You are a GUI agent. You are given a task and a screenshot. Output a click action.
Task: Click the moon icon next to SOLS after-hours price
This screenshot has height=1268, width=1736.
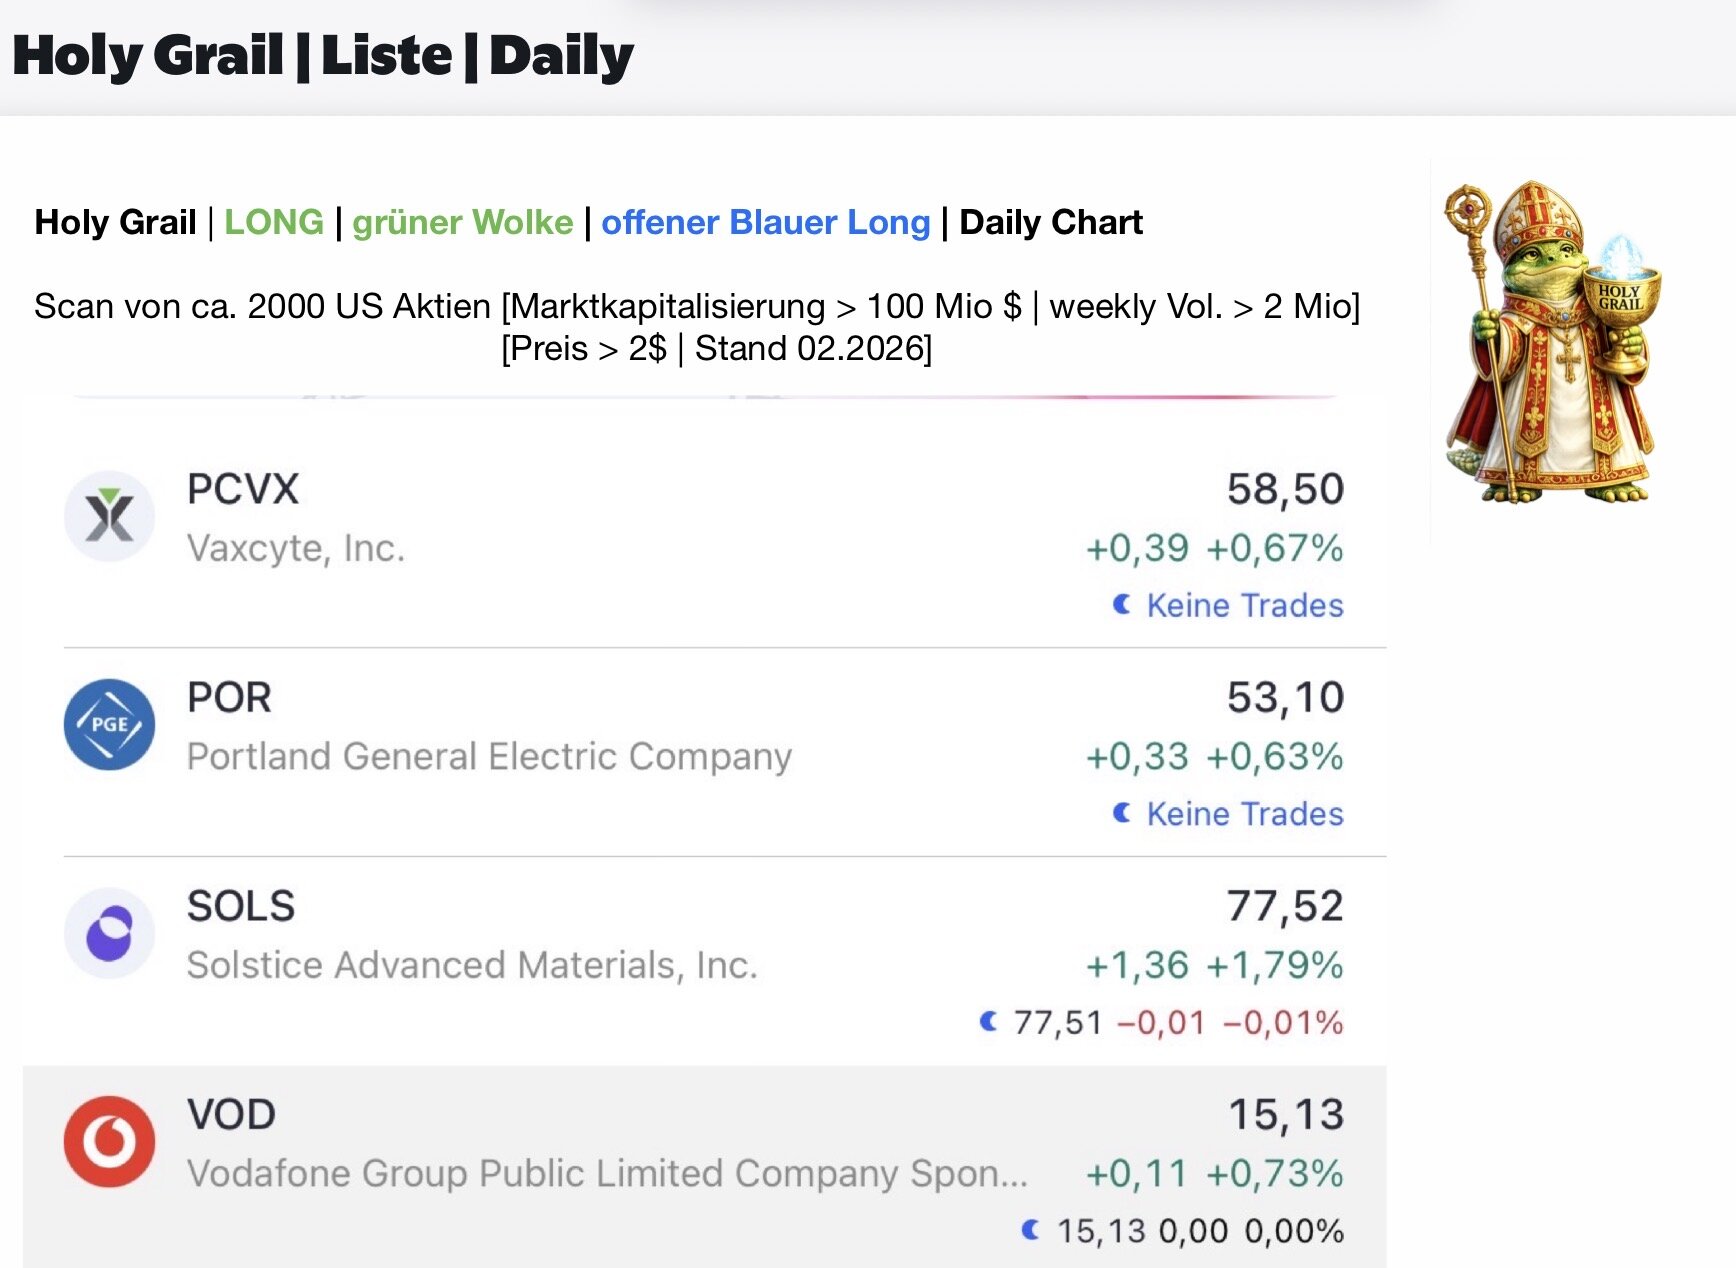point(989,1021)
